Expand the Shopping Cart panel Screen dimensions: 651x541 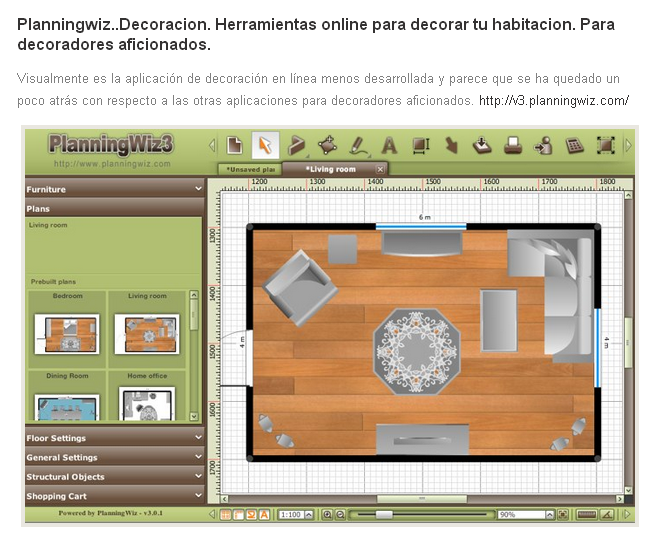115,496
